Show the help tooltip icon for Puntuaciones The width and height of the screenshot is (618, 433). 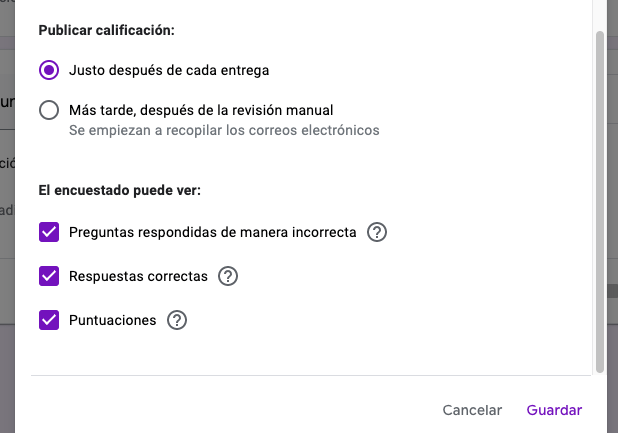tap(177, 321)
